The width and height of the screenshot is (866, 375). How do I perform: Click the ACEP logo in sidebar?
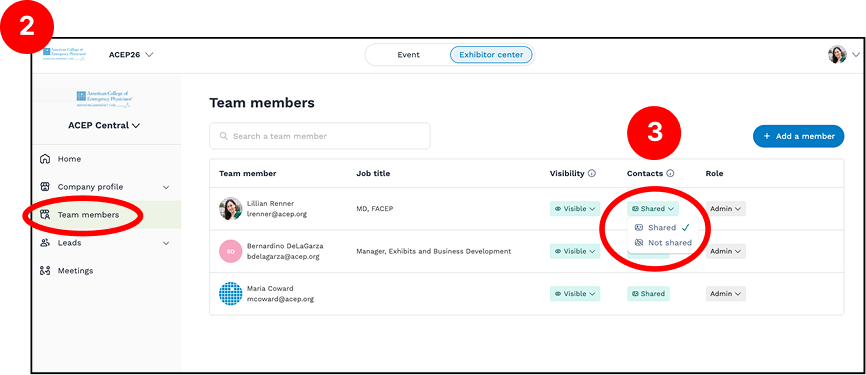coord(104,100)
